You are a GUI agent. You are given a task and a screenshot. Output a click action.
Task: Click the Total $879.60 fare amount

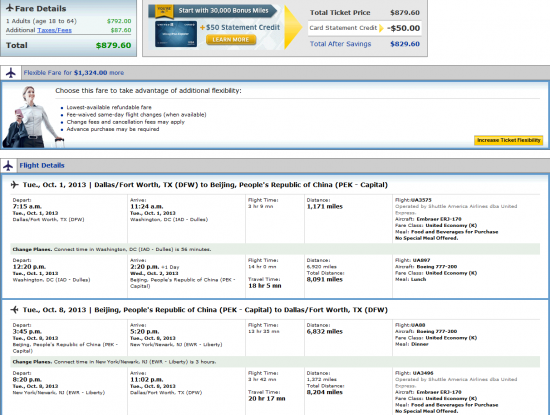pyautogui.click(x=113, y=45)
